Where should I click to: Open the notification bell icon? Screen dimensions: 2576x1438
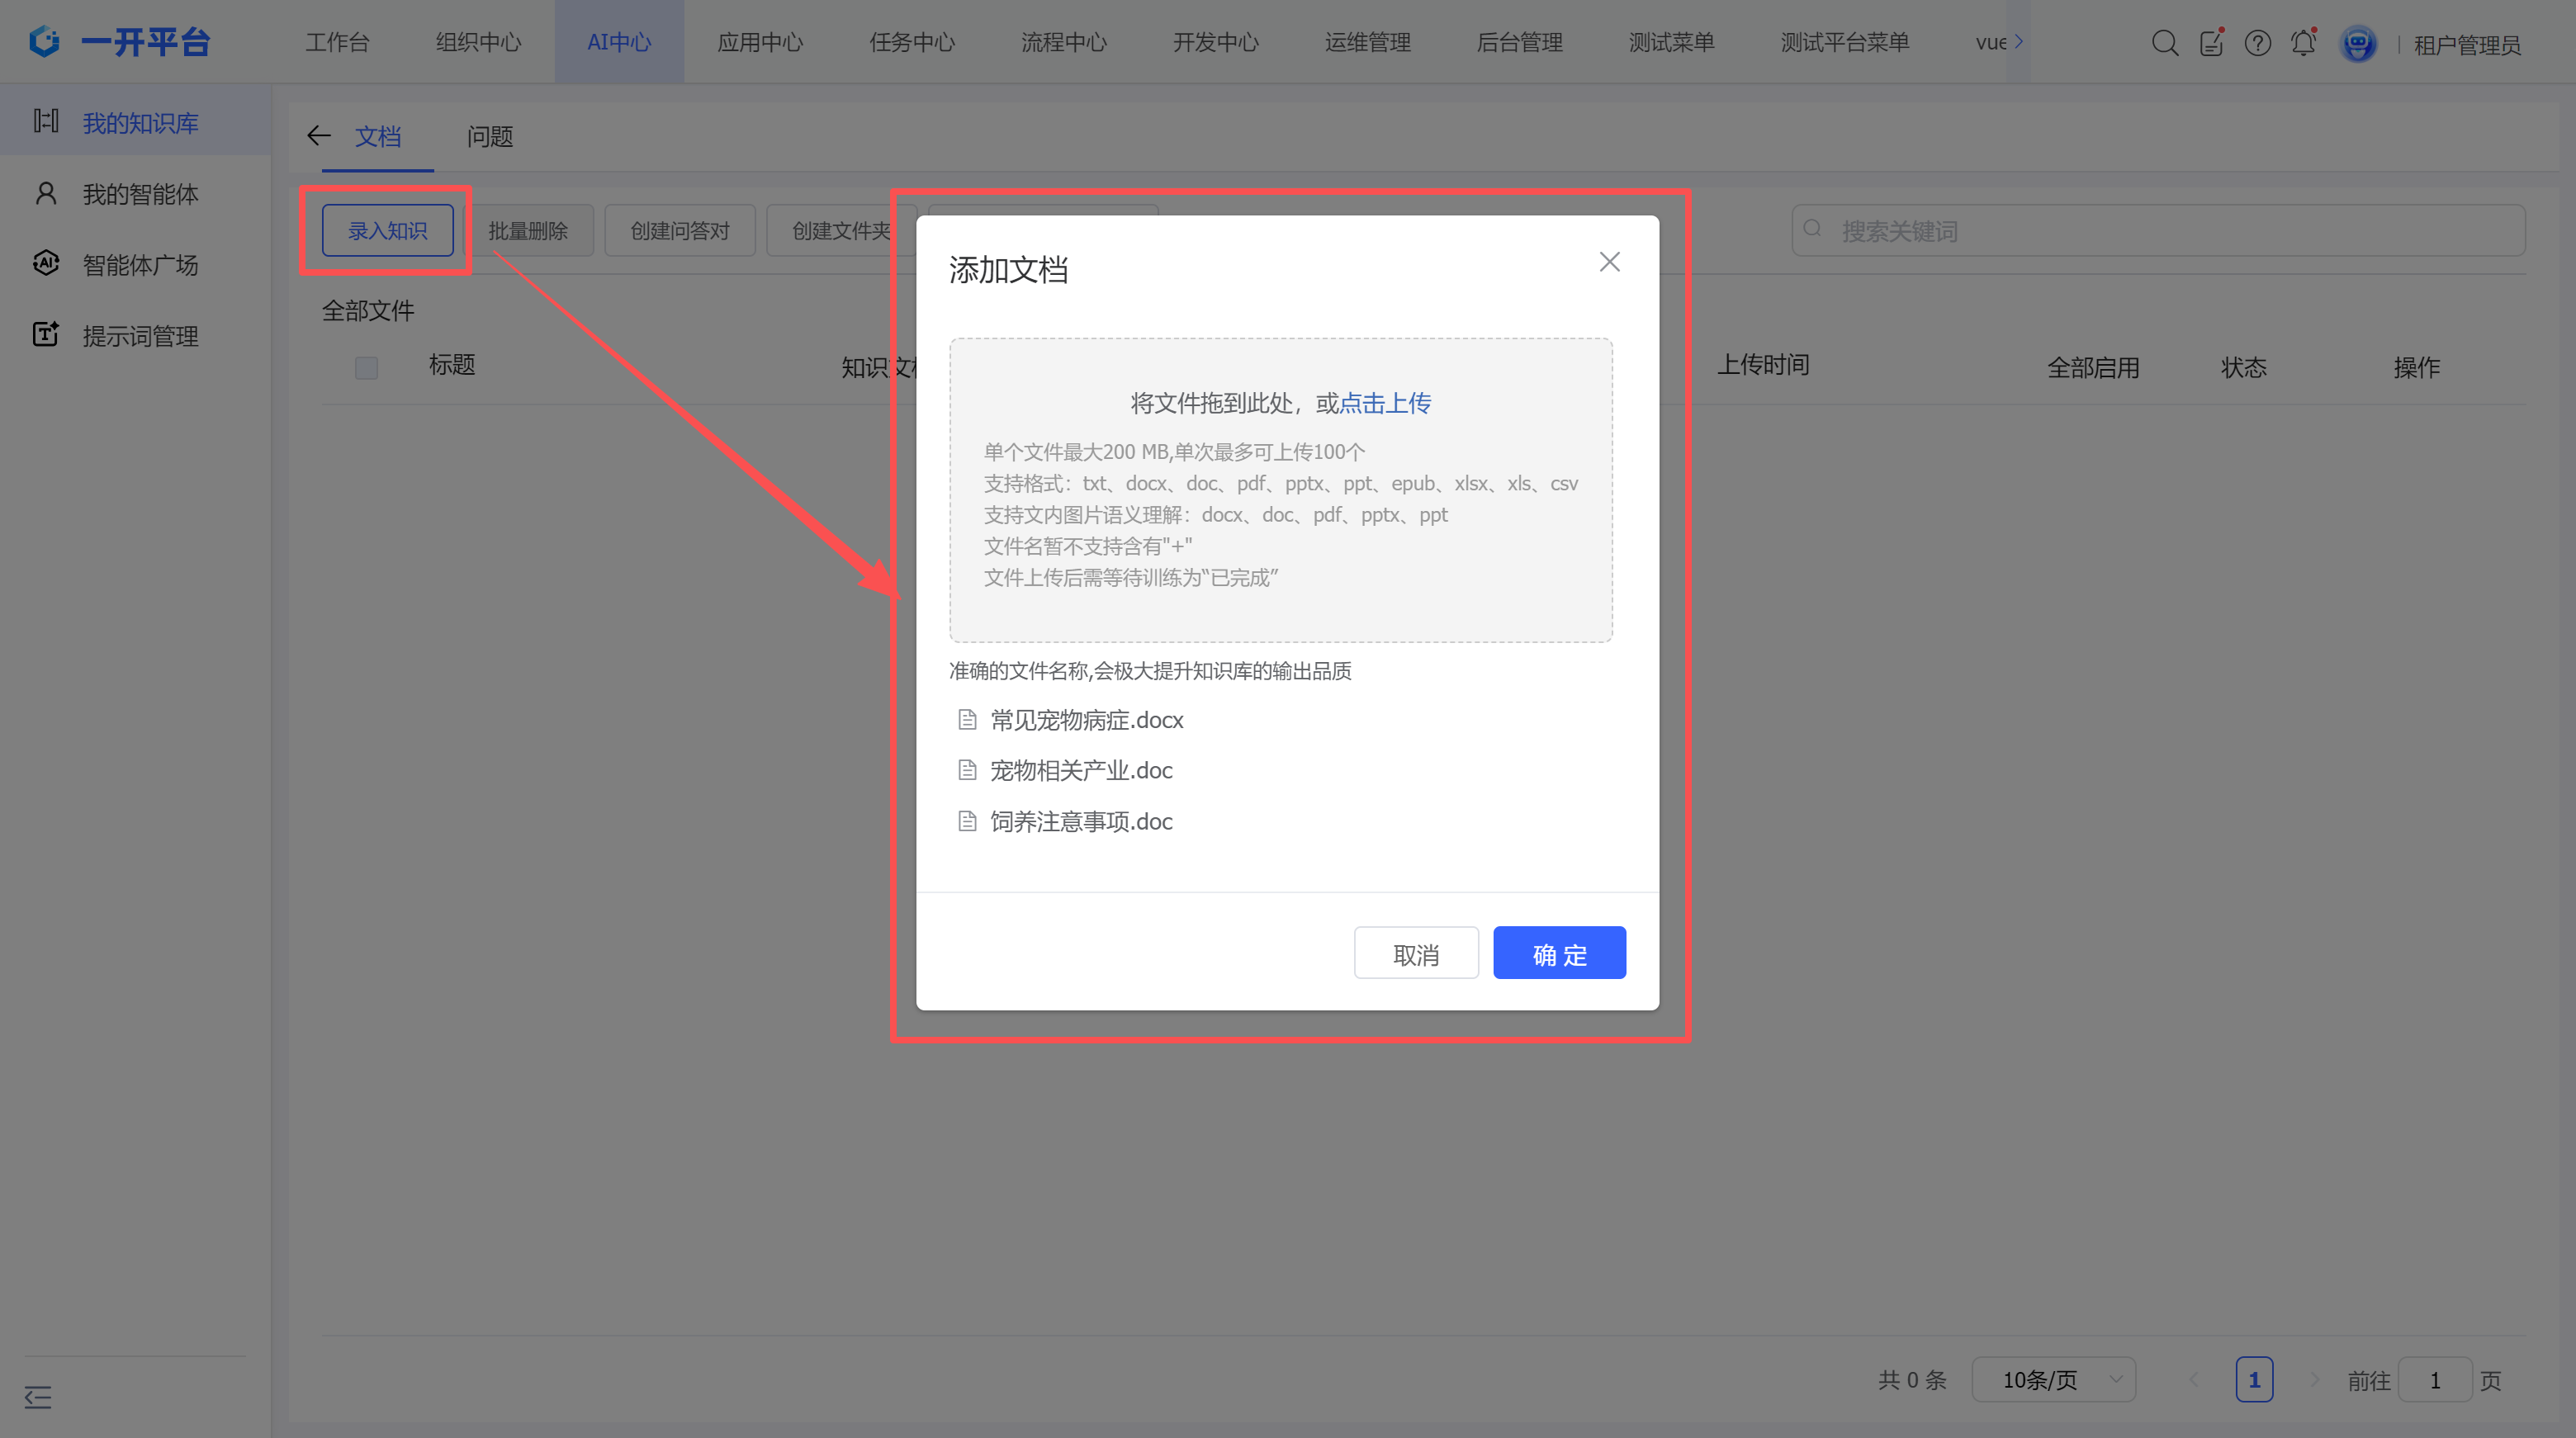(x=2303, y=43)
